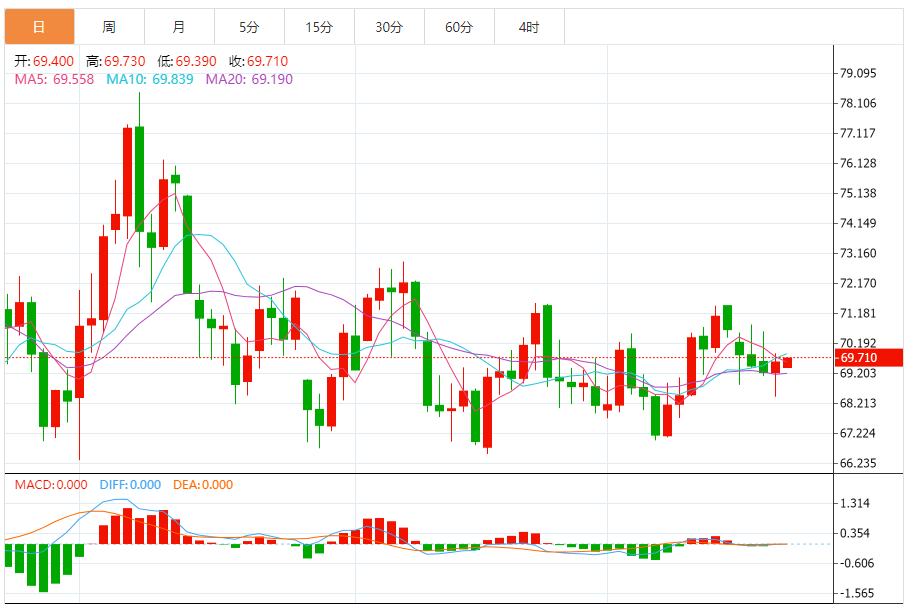Open the 30分 timeframe tab
This screenshot has width=910, height=604.
click(389, 27)
